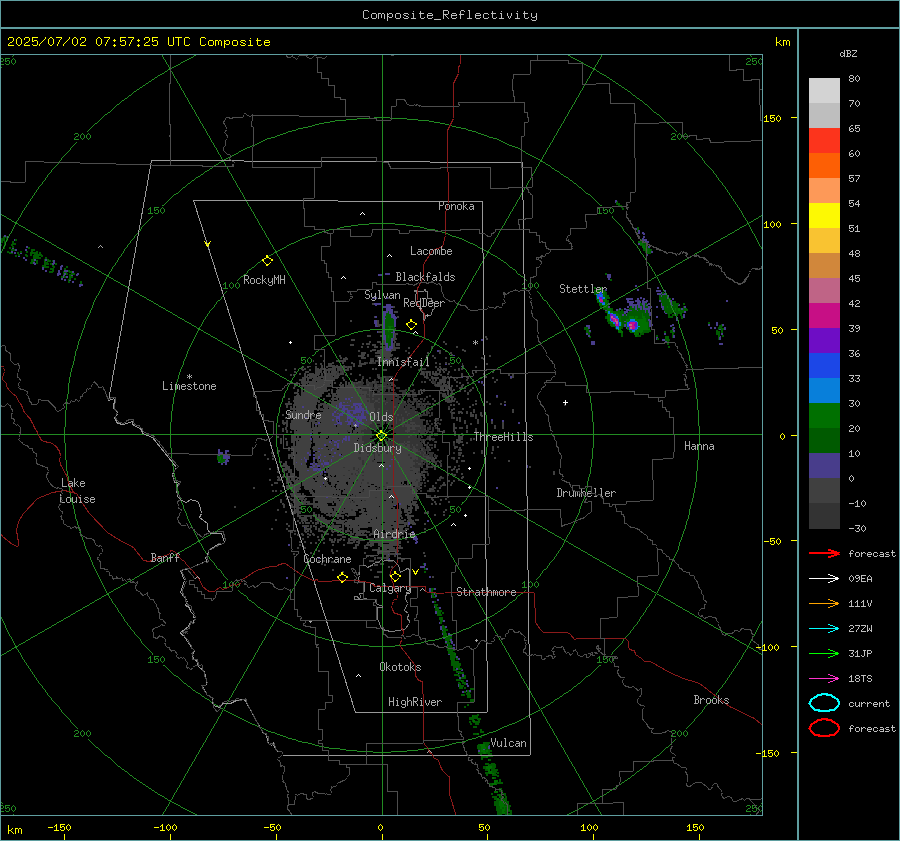Click the HighRiver map label

[x=415, y=702]
